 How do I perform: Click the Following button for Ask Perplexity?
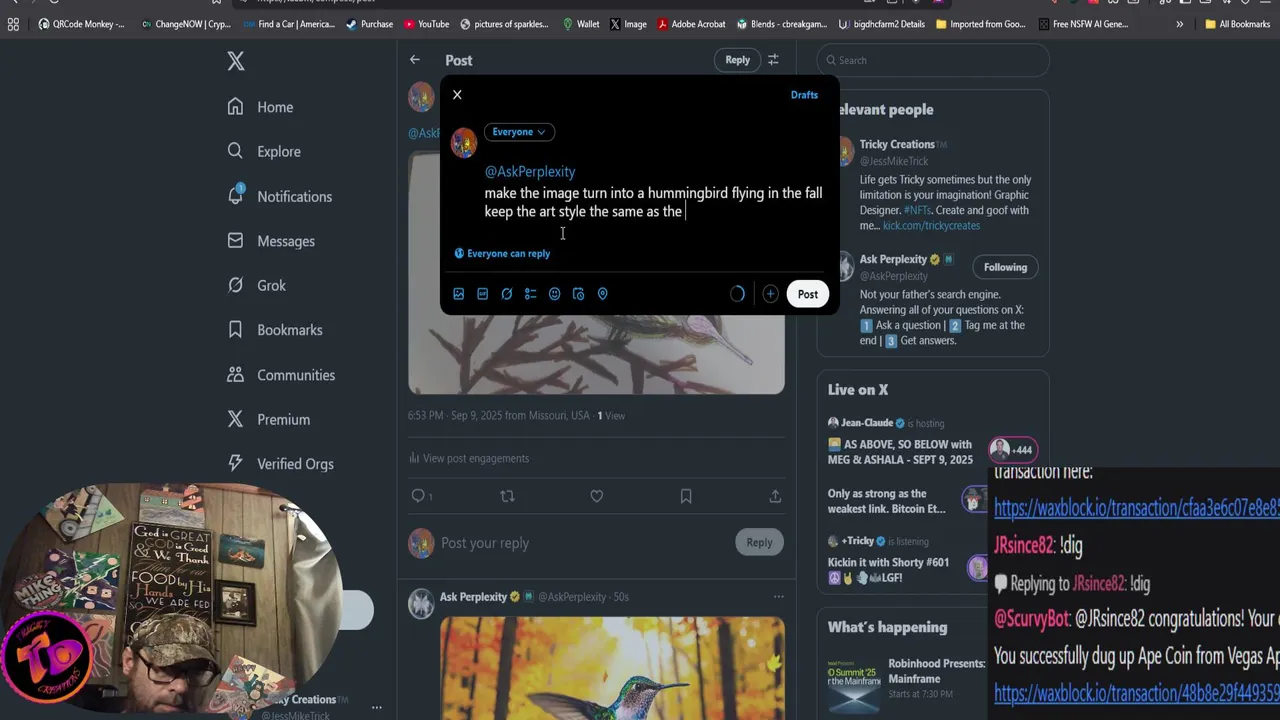click(1005, 267)
